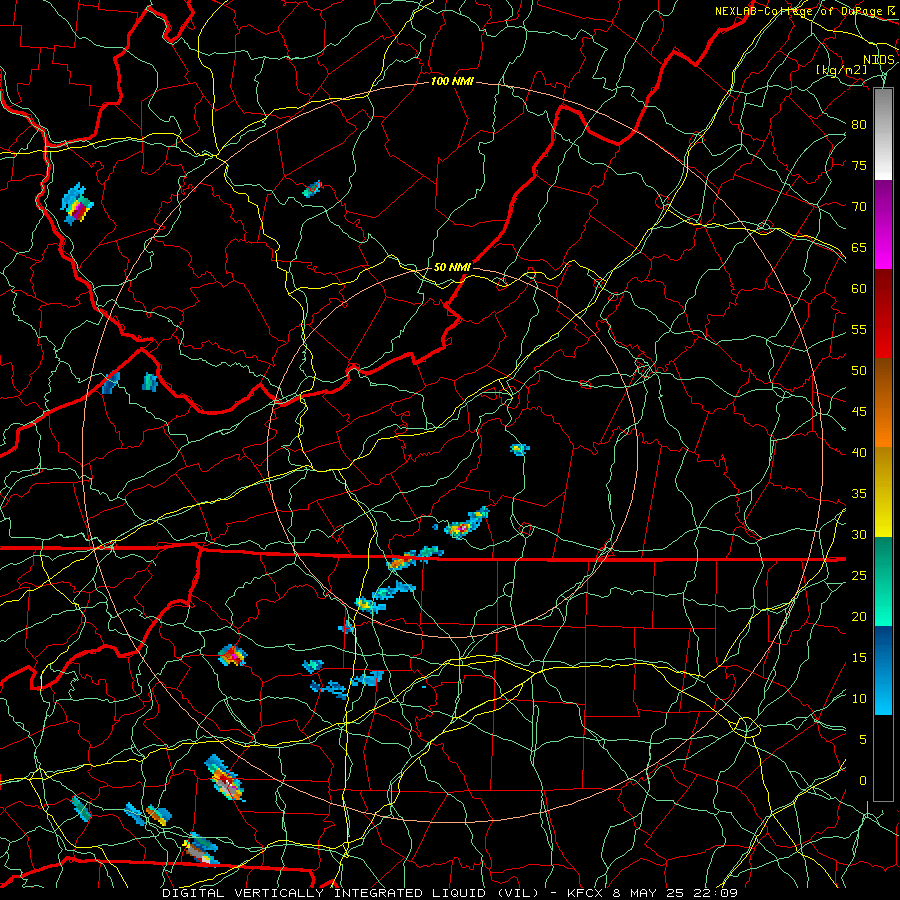Click the "10" value on the color scale
Image resolution: width=900 pixels, height=900 pixels.
click(x=859, y=699)
